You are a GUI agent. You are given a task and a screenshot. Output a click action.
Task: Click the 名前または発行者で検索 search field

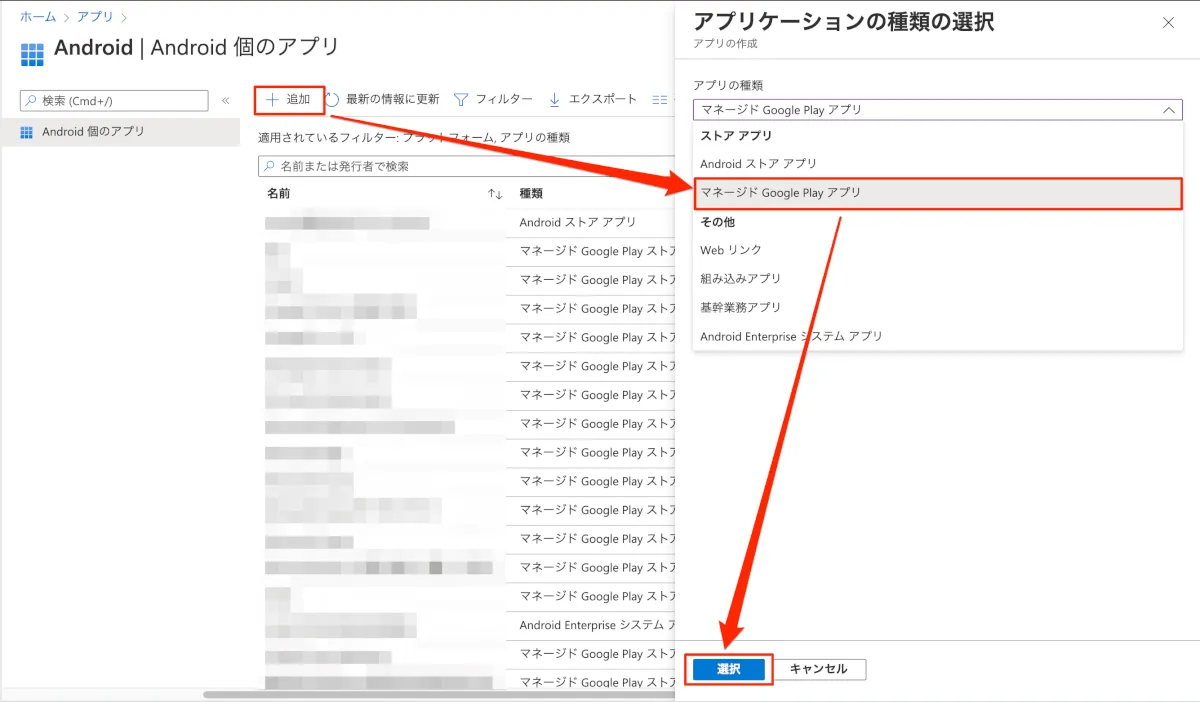point(466,166)
